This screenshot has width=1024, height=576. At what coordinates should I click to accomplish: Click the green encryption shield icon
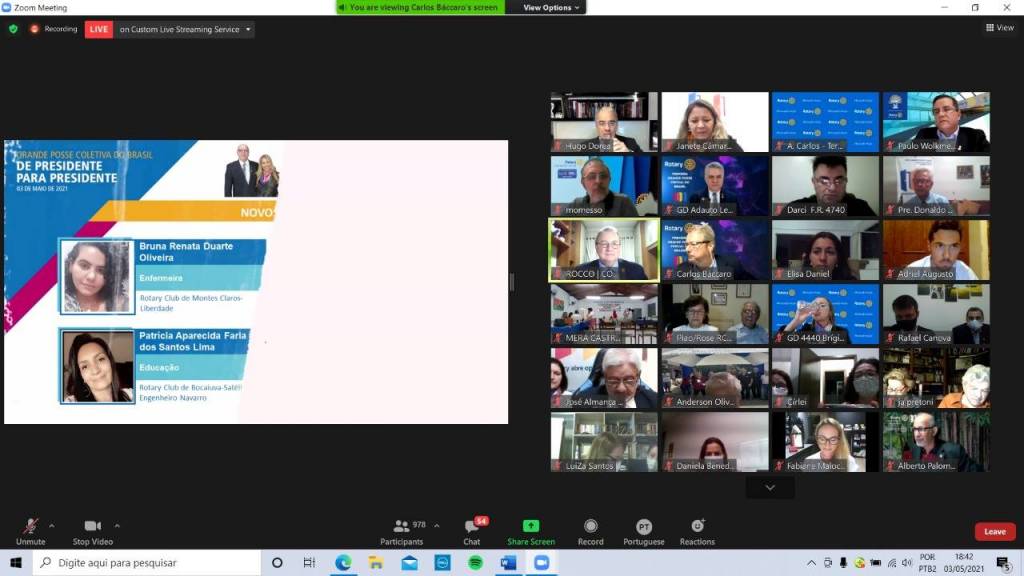click(13, 29)
